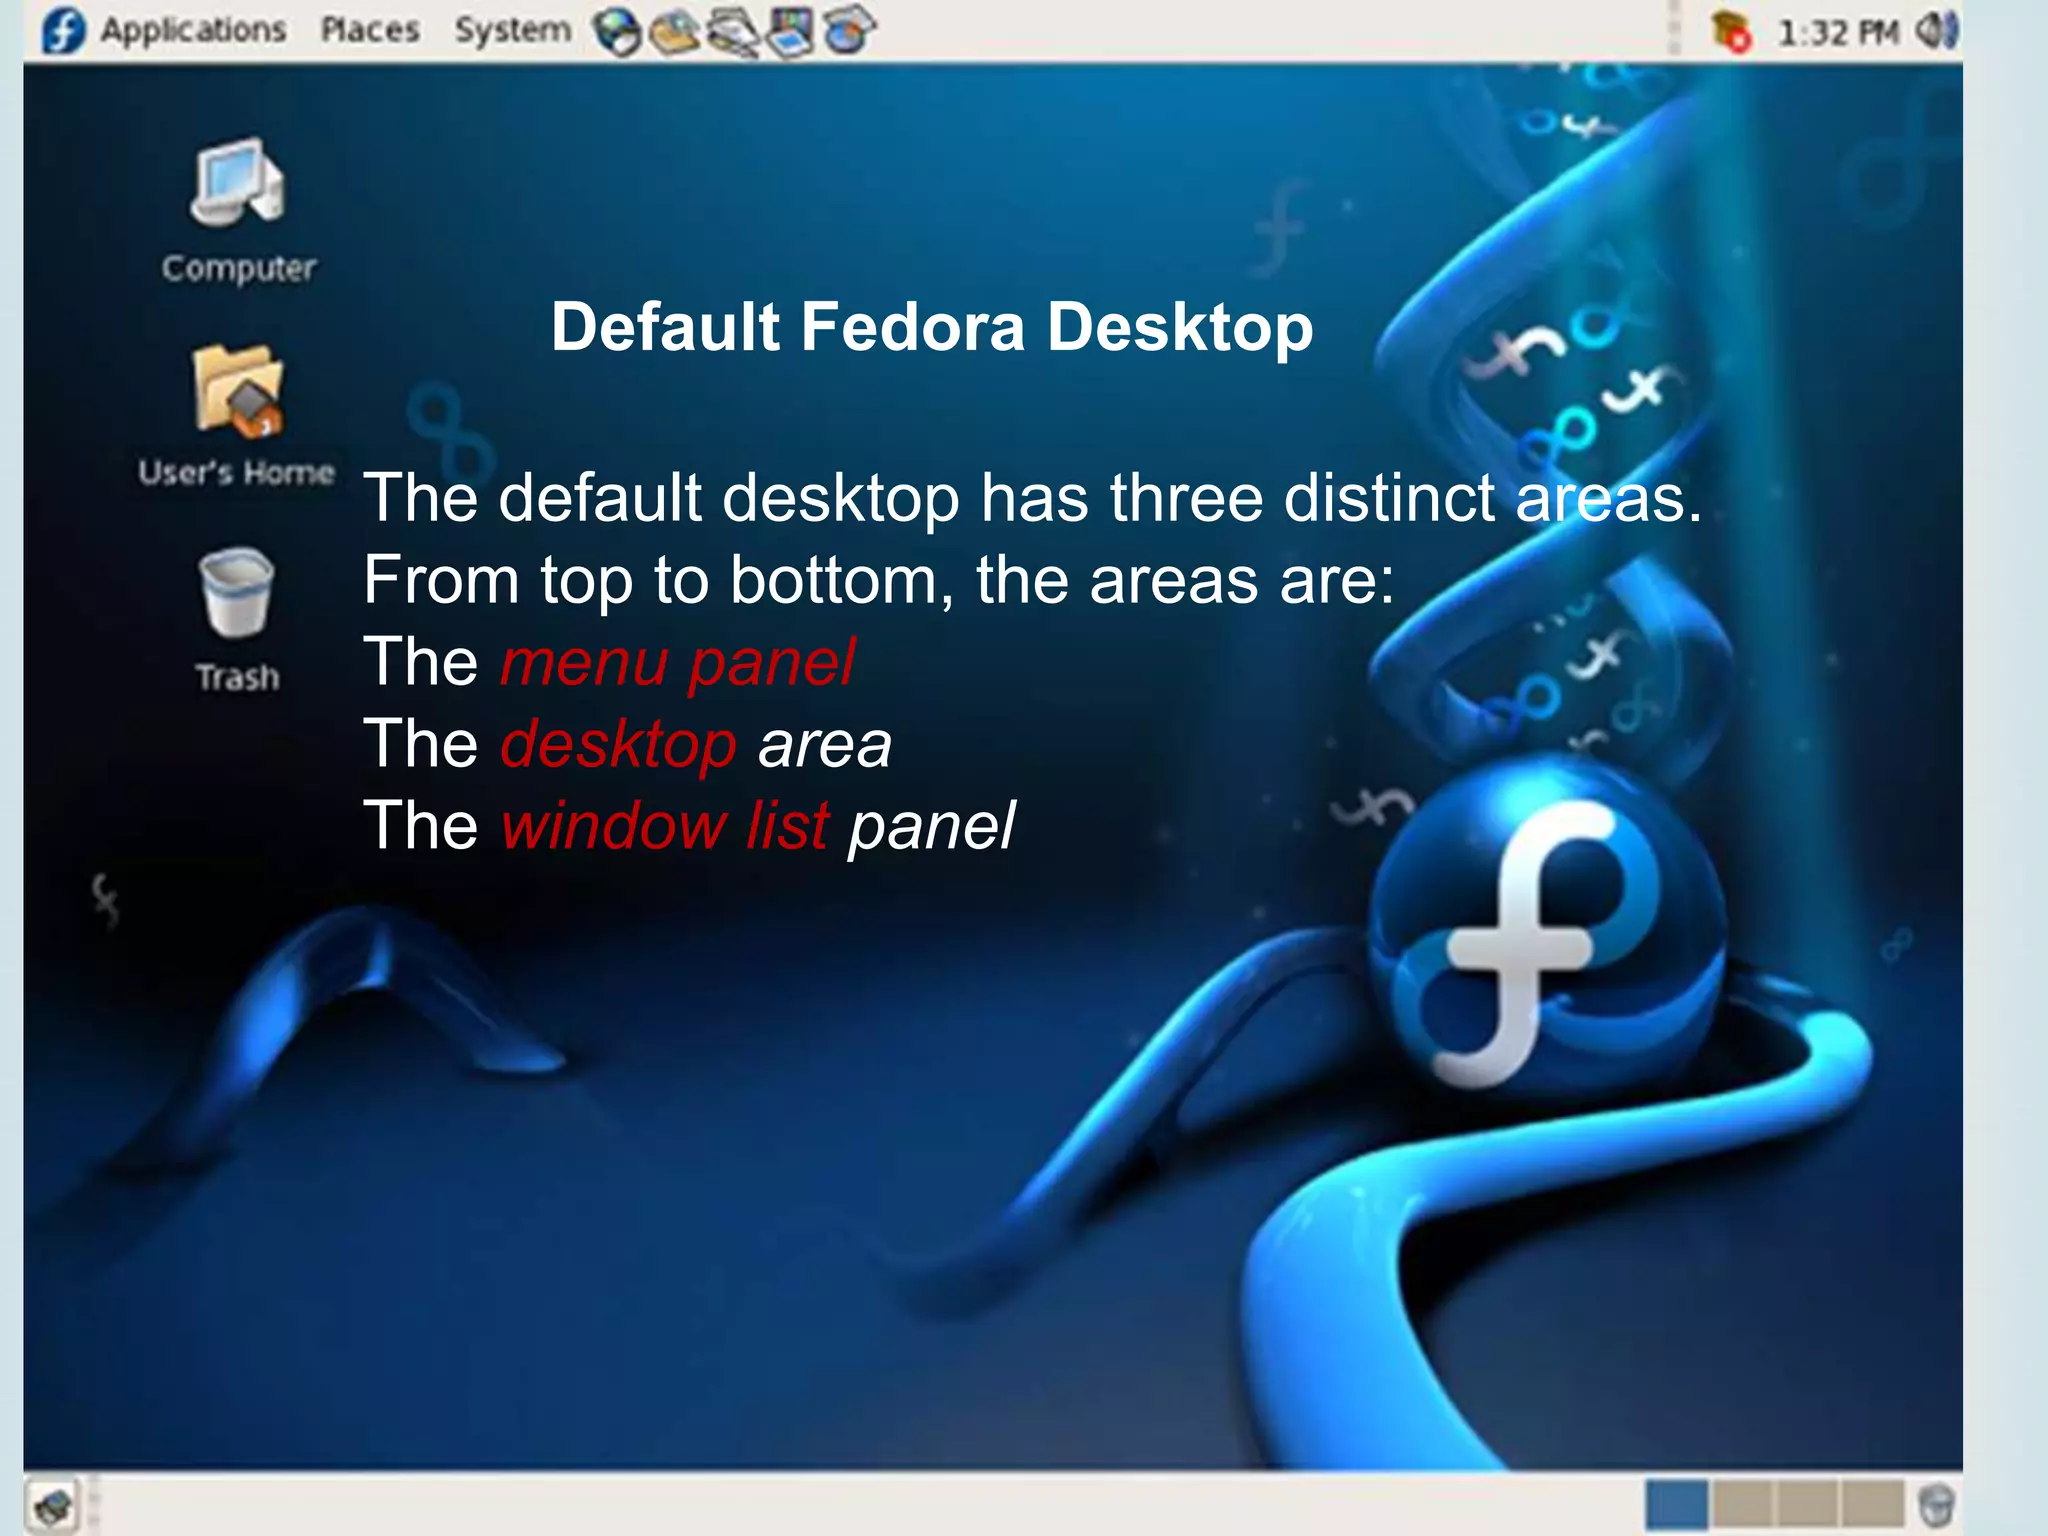2048x1536 pixels.
Task: Select the User's Home folder icon
Action: [x=238, y=391]
